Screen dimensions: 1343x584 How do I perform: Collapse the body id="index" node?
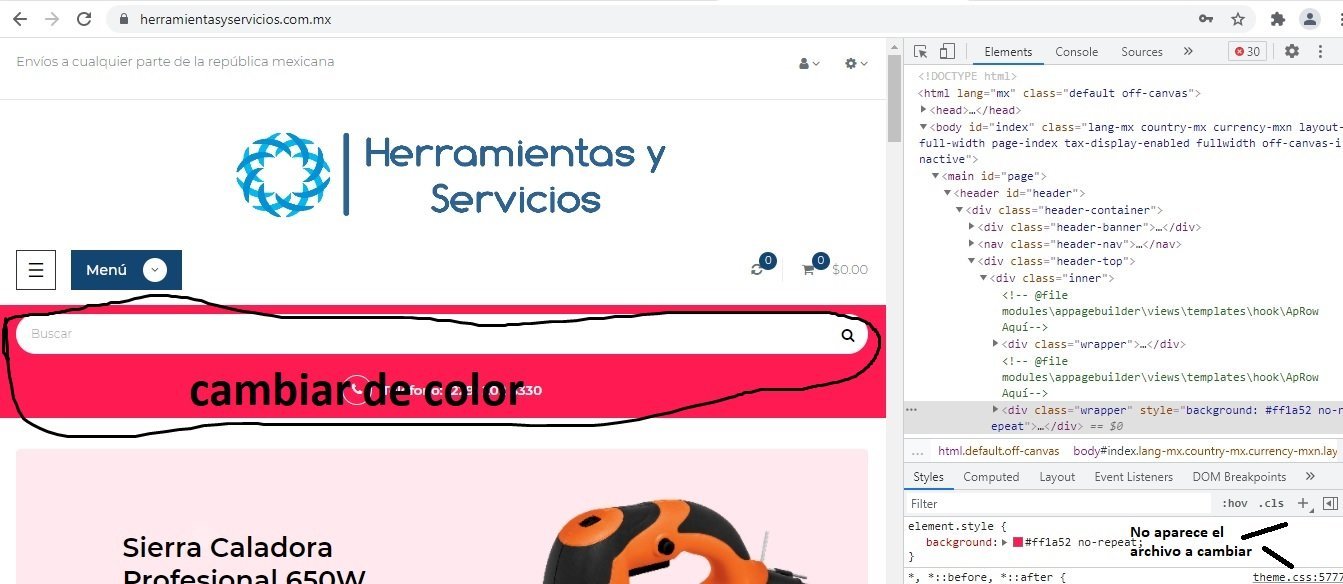924,127
